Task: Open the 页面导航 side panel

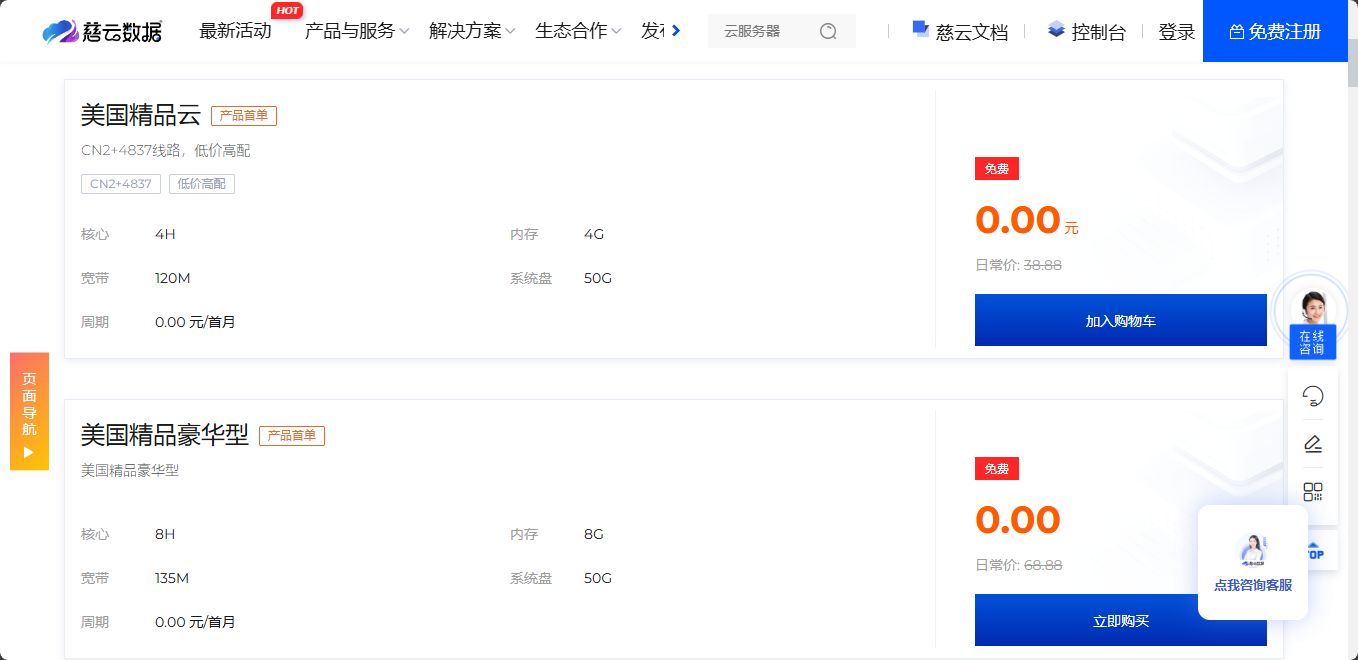Action: pos(29,411)
